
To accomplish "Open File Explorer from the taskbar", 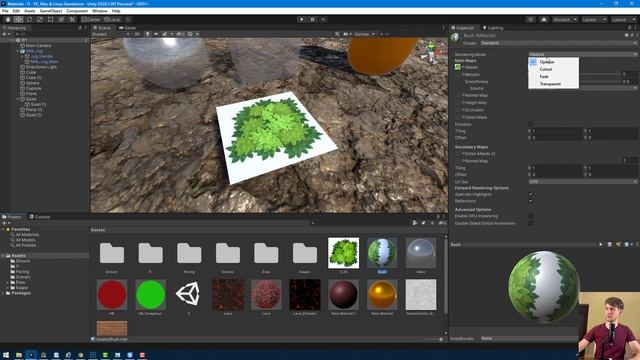I will 18,355.
